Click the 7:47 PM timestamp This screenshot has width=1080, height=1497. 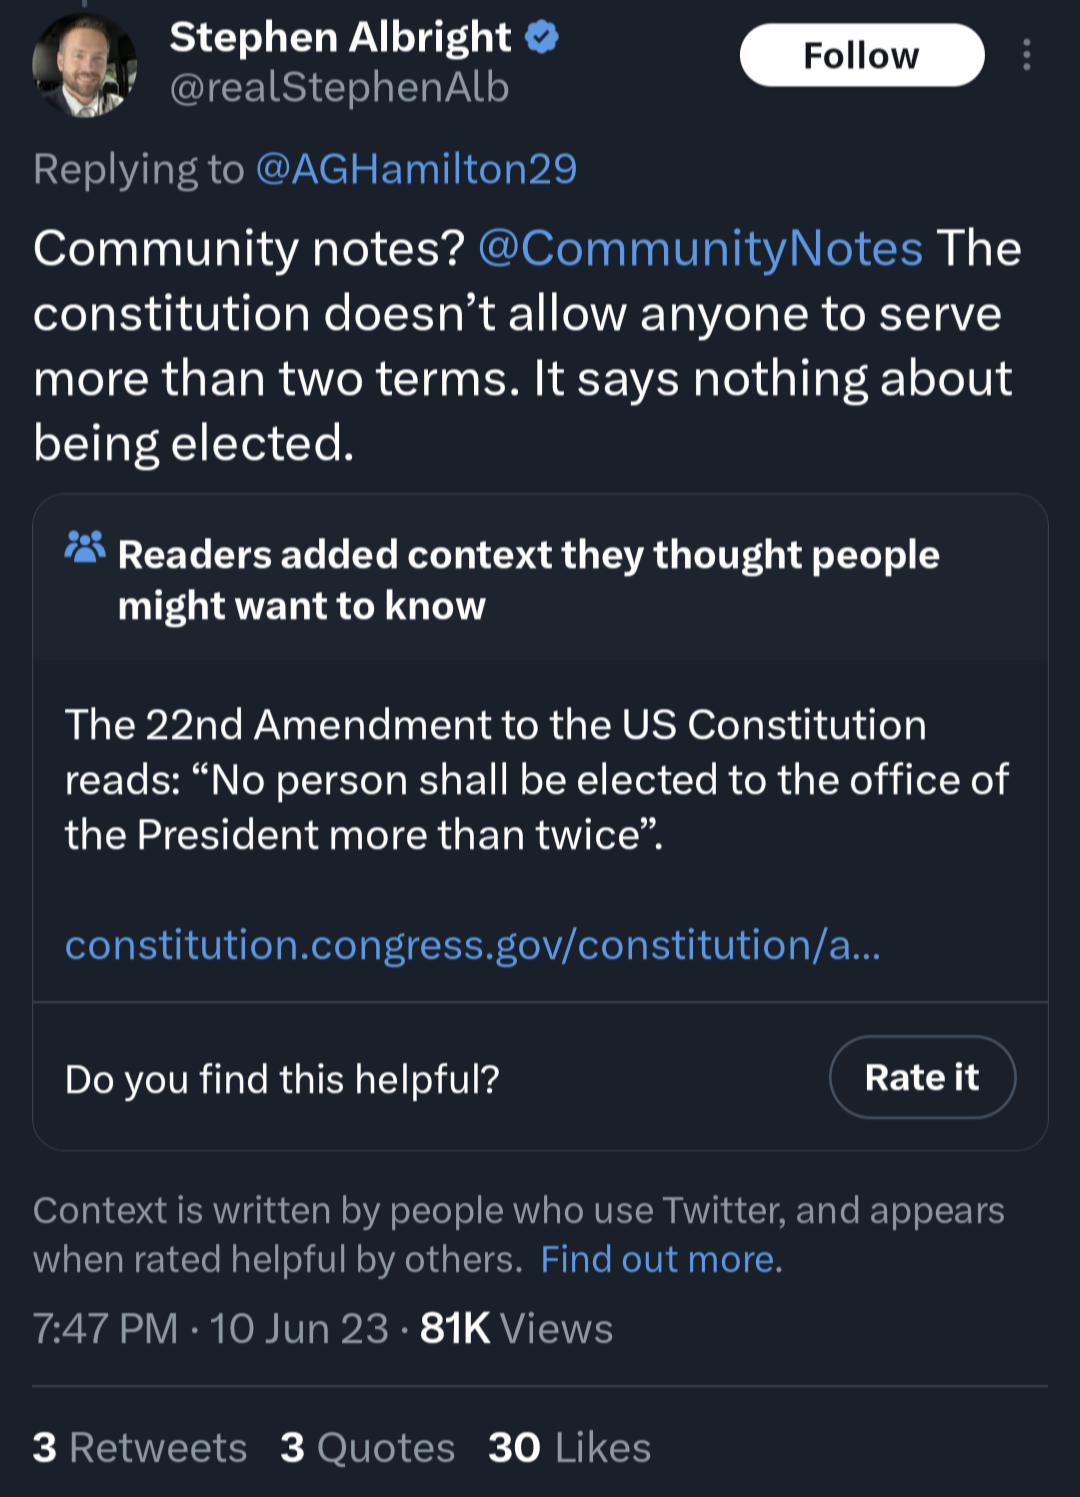pos(105,1329)
